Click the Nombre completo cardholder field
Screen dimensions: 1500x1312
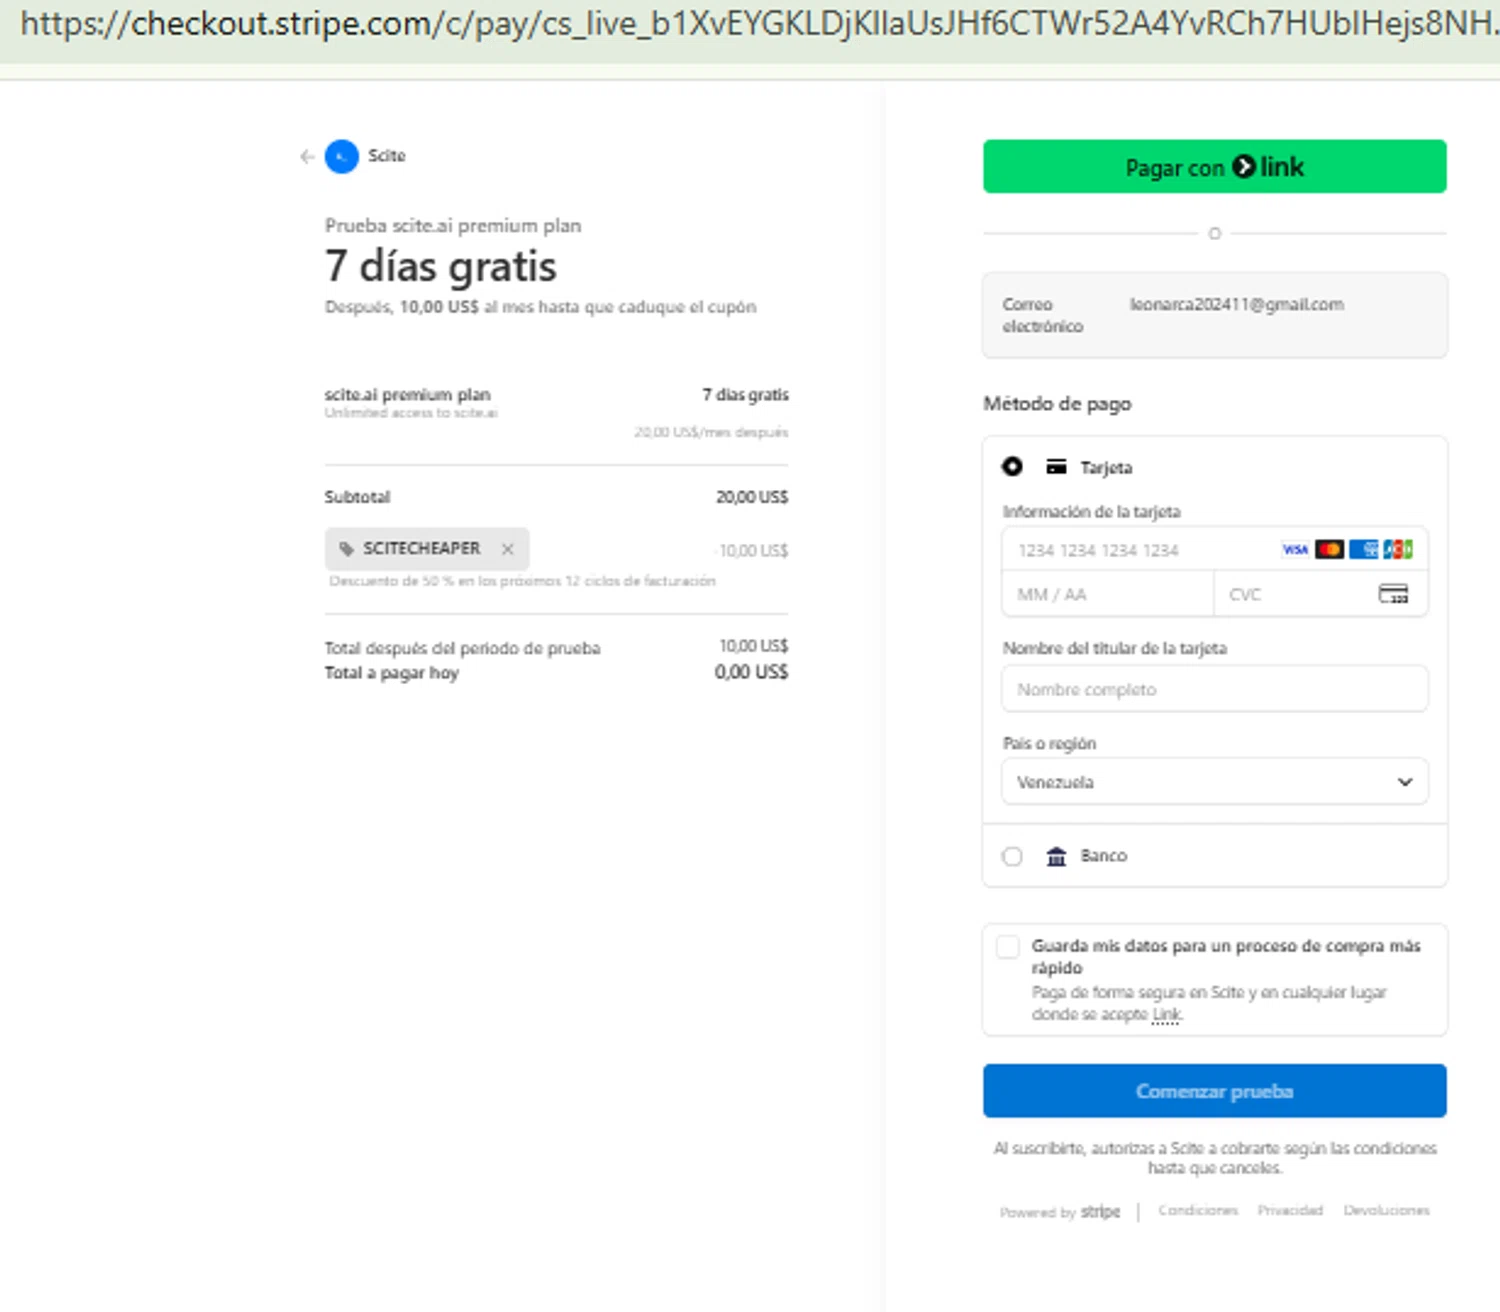click(1214, 689)
